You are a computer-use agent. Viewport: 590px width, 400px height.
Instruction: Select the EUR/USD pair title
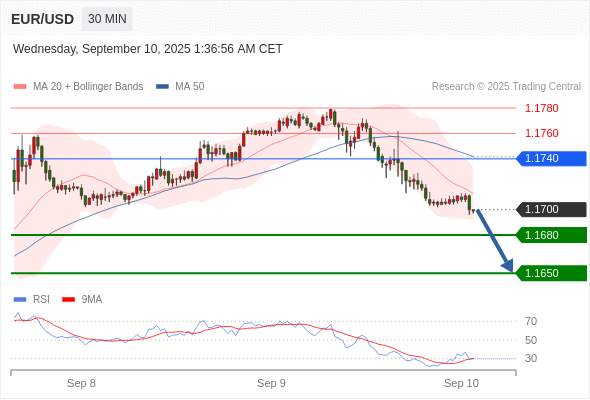pyautogui.click(x=42, y=19)
